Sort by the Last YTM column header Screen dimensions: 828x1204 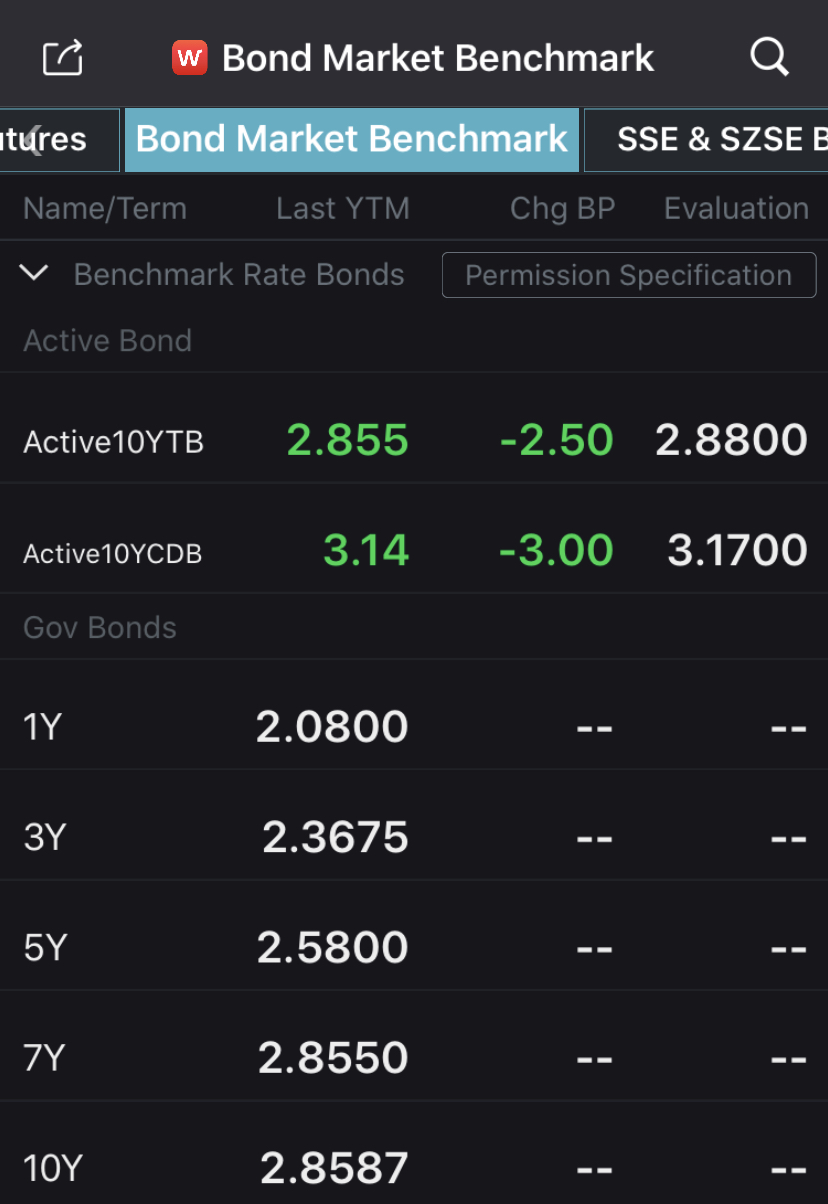(x=343, y=208)
